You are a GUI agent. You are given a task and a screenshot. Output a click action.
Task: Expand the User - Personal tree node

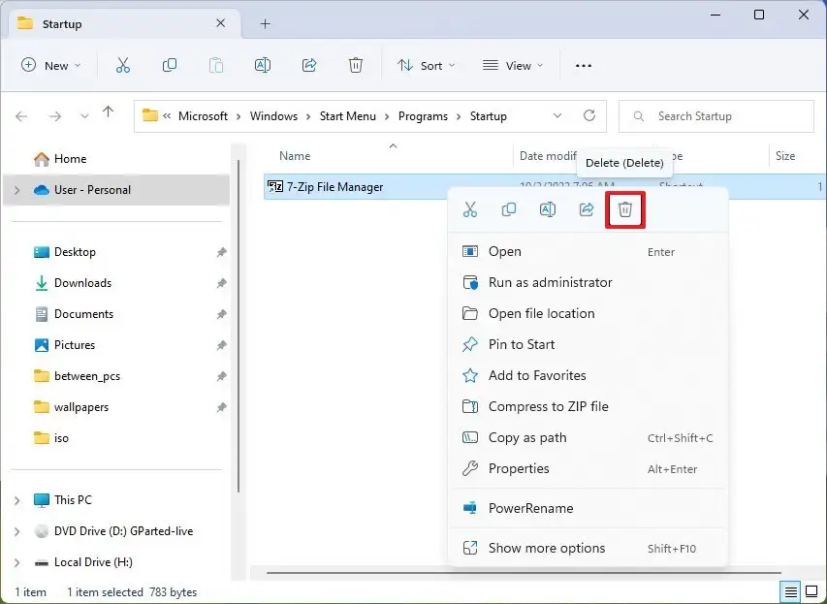pyautogui.click(x=17, y=190)
